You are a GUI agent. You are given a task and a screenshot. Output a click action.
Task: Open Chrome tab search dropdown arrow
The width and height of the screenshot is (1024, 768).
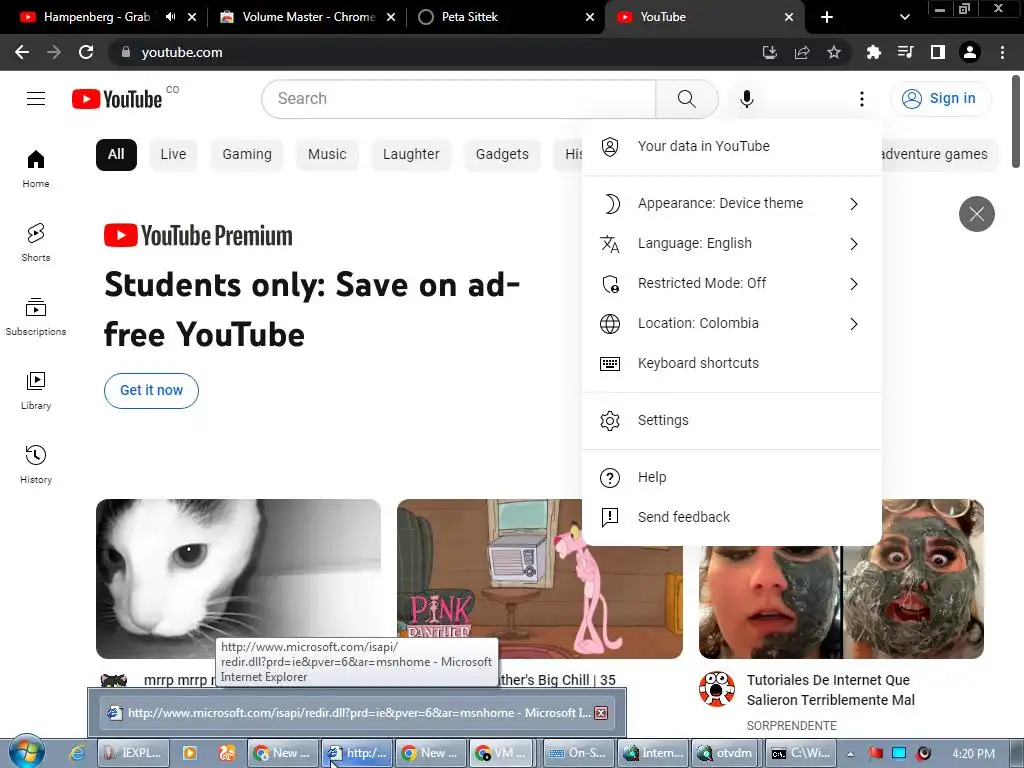[904, 17]
